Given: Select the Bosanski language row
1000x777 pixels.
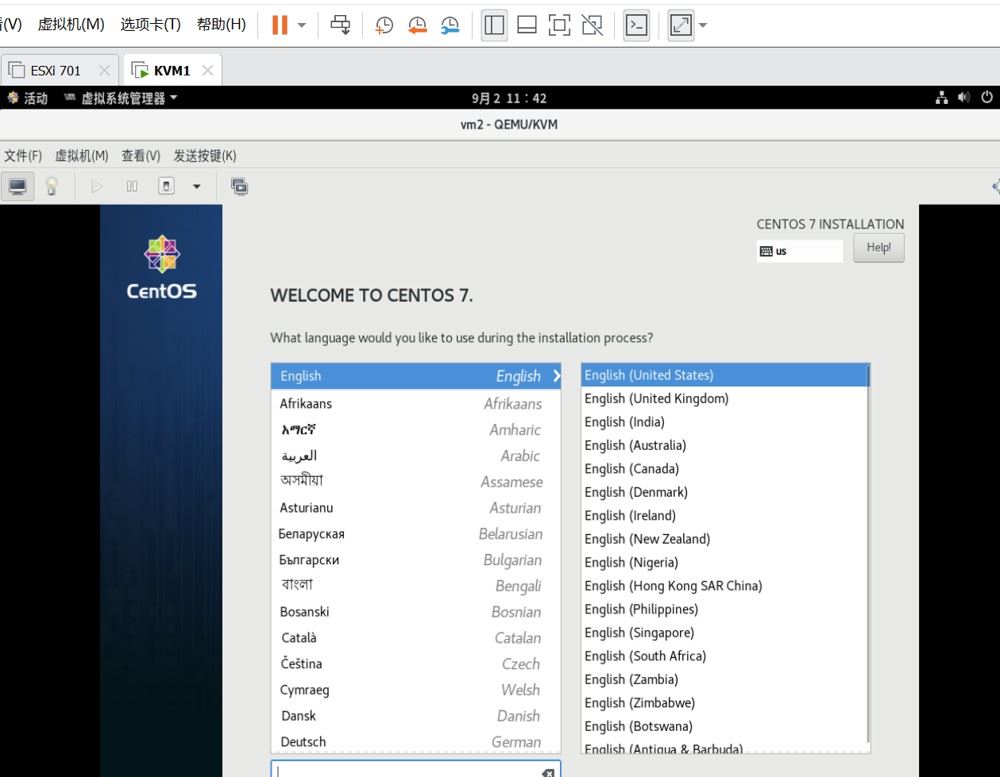Looking at the screenshot, I should coord(416,612).
